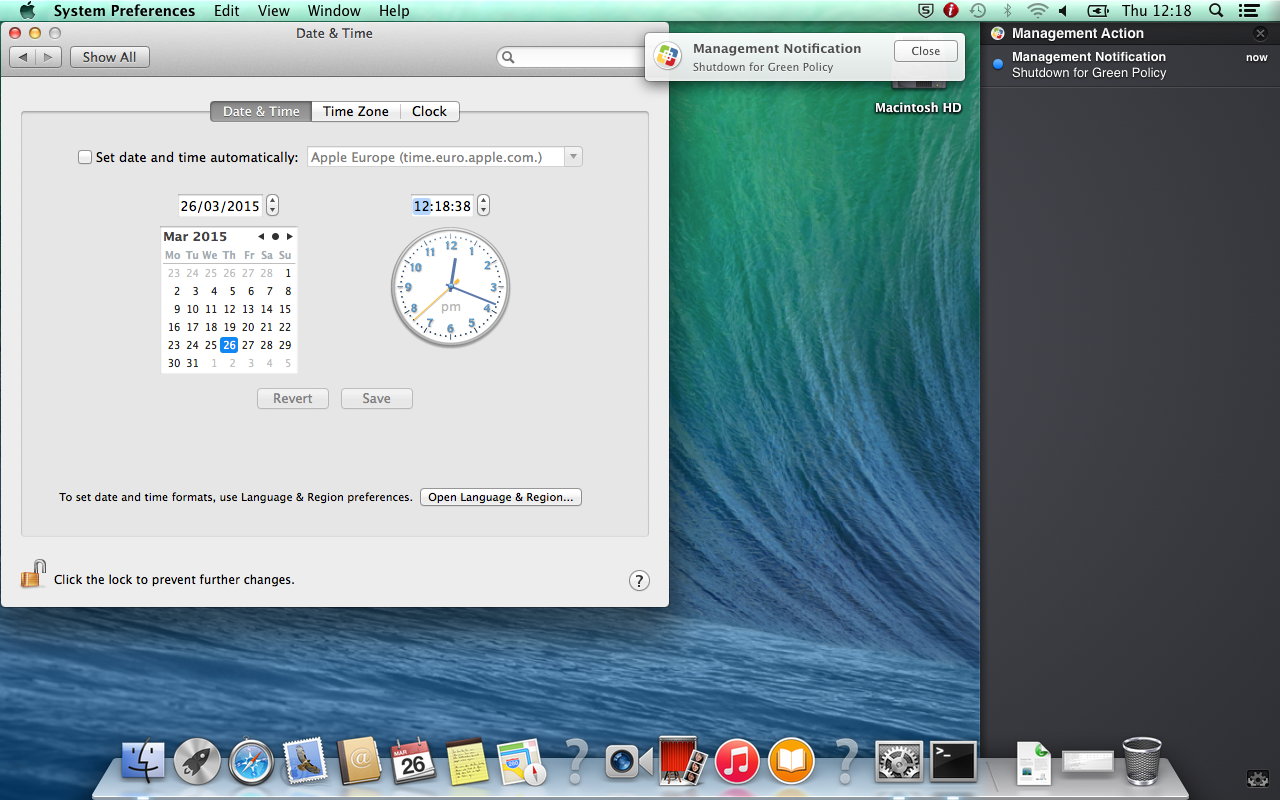This screenshot has height=800, width=1280.
Task: Open Wi-Fi status menu icon
Action: point(1037,11)
